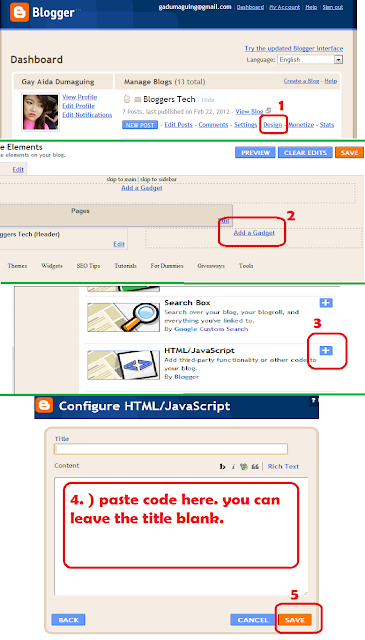The image size is (365, 640).
Task: Select the Giveaways page tab
Action: click(x=211, y=266)
